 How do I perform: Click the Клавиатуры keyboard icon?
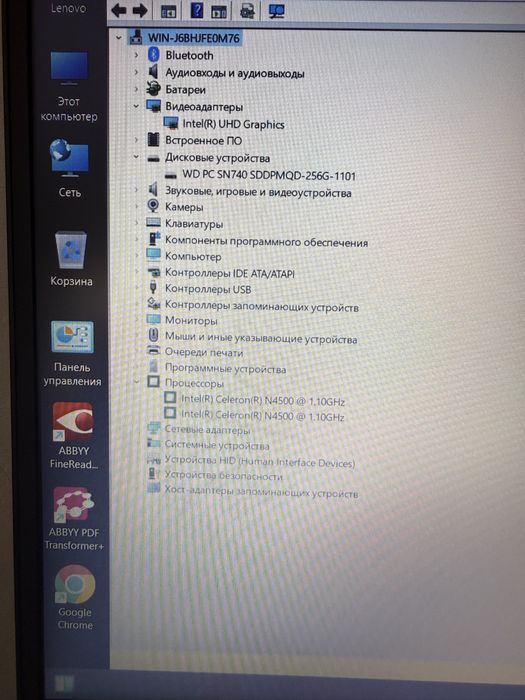[153, 222]
